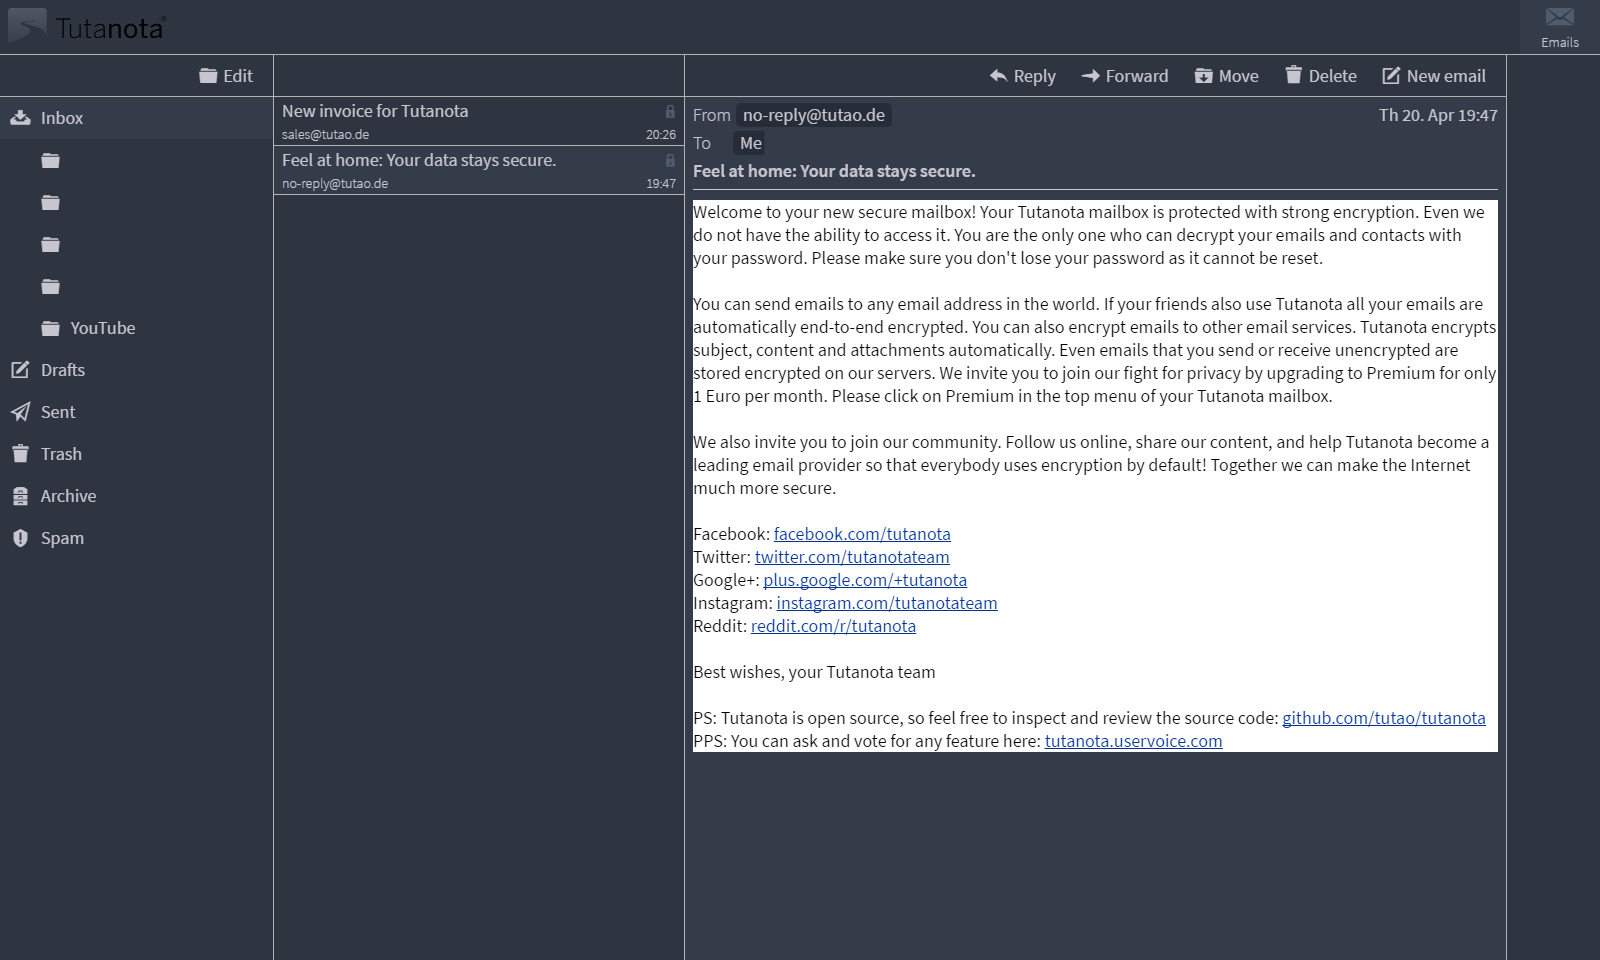The width and height of the screenshot is (1600, 960).
Task: Open the Emails section envelope icon
Action: (x=1559, y=17)
